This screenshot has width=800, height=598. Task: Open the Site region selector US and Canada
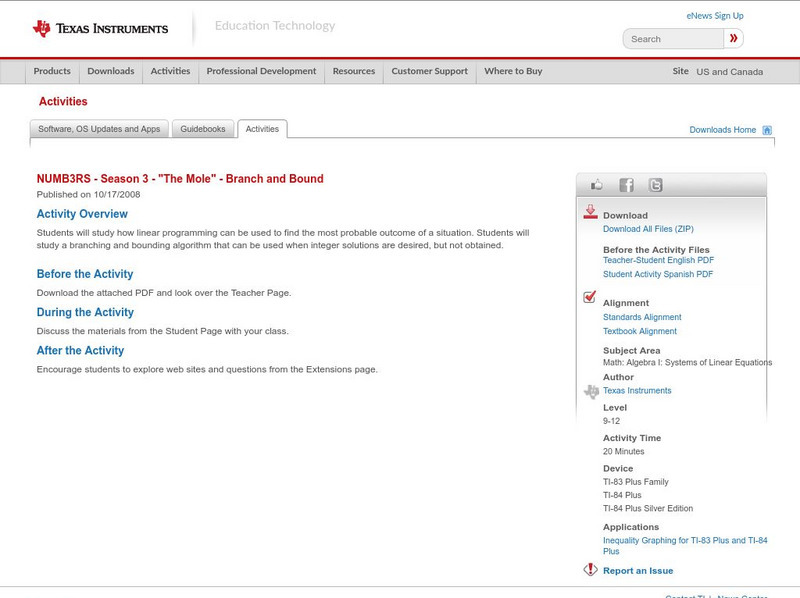click(729, 72)
